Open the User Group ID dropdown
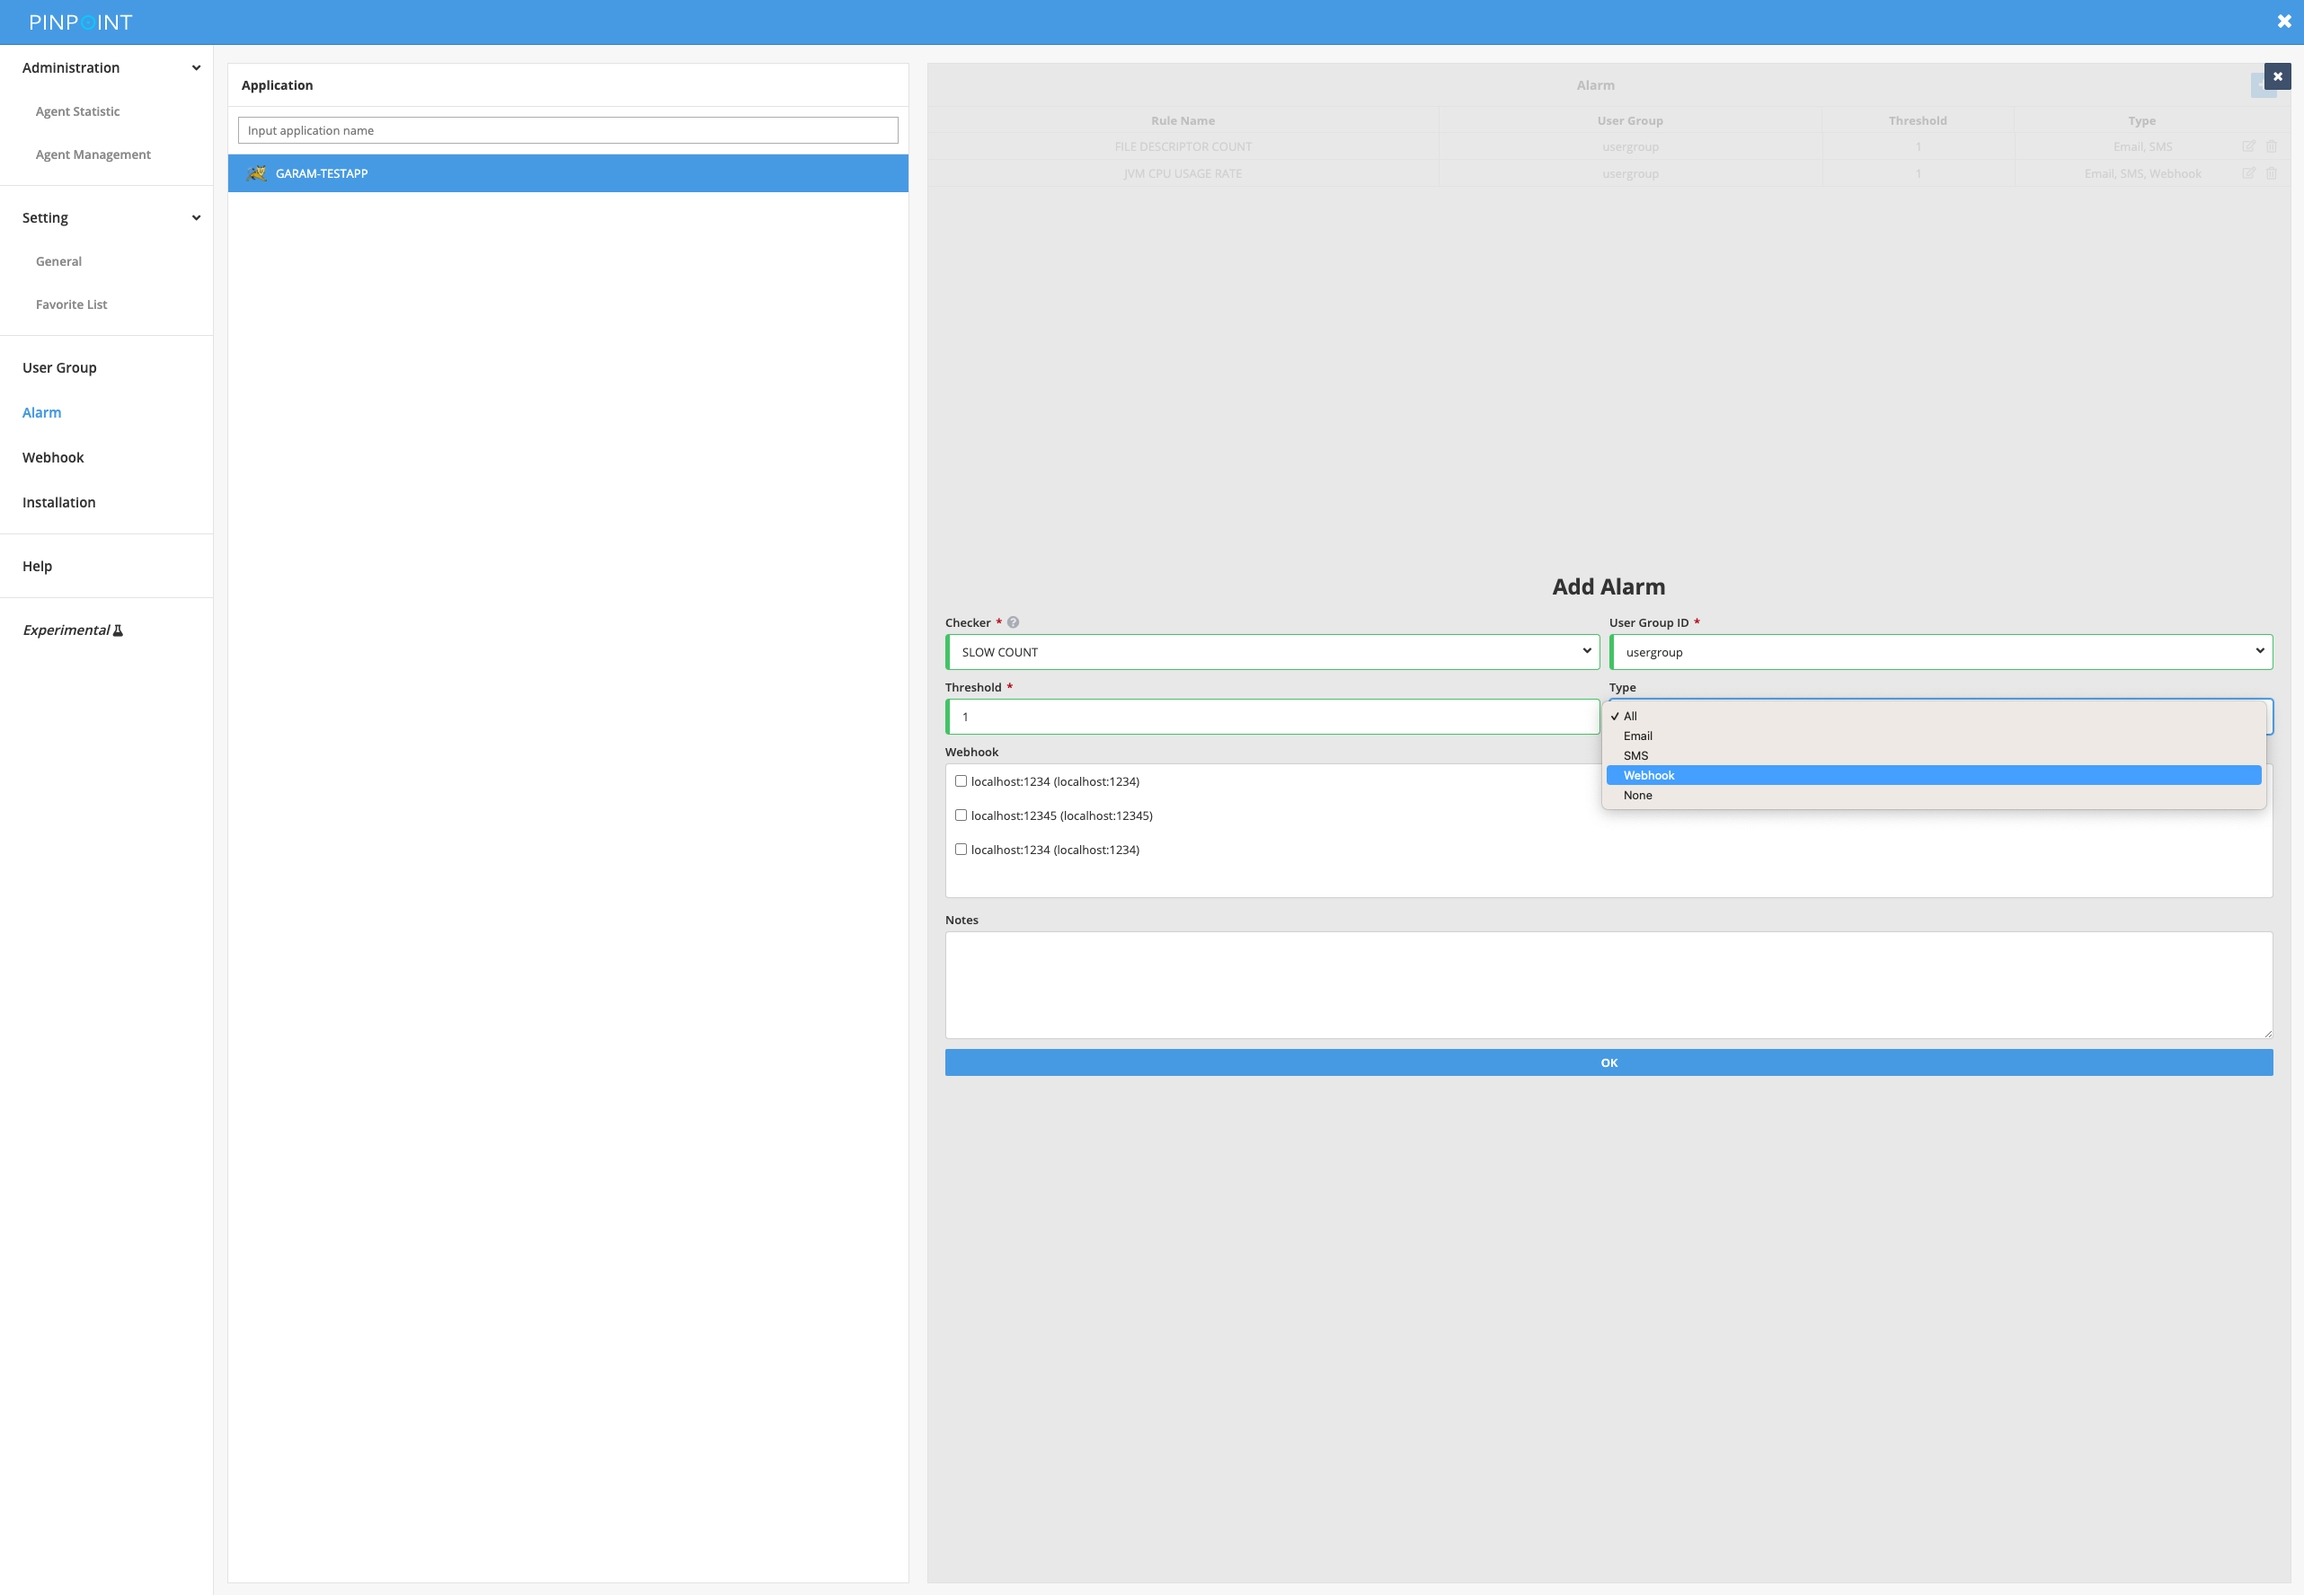Image resolution: width=2304 pixels, height=1595 pixels. point(1940,652)
